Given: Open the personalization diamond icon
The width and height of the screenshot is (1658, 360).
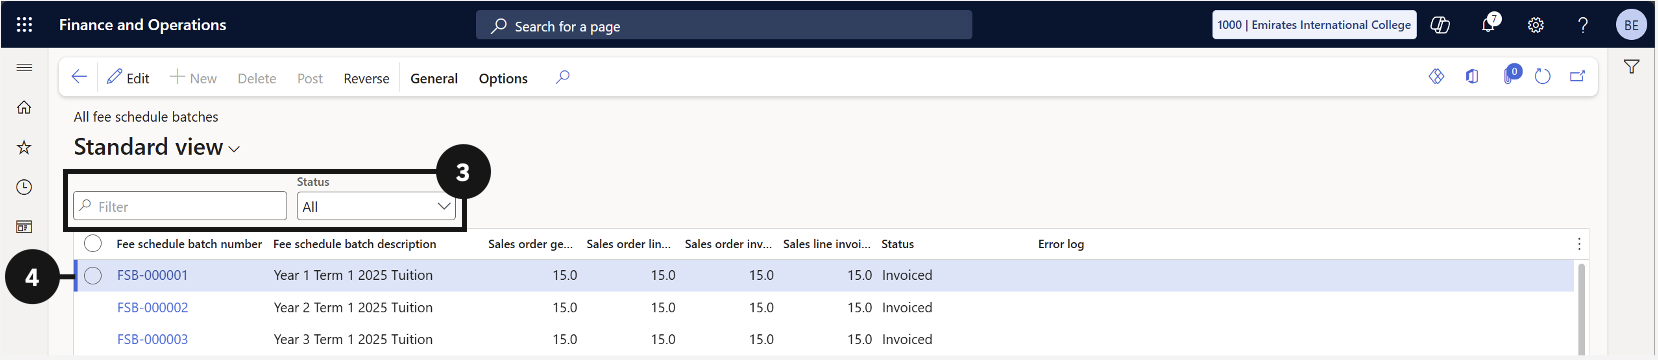Looking at the screenshot, I should 1437,76.
